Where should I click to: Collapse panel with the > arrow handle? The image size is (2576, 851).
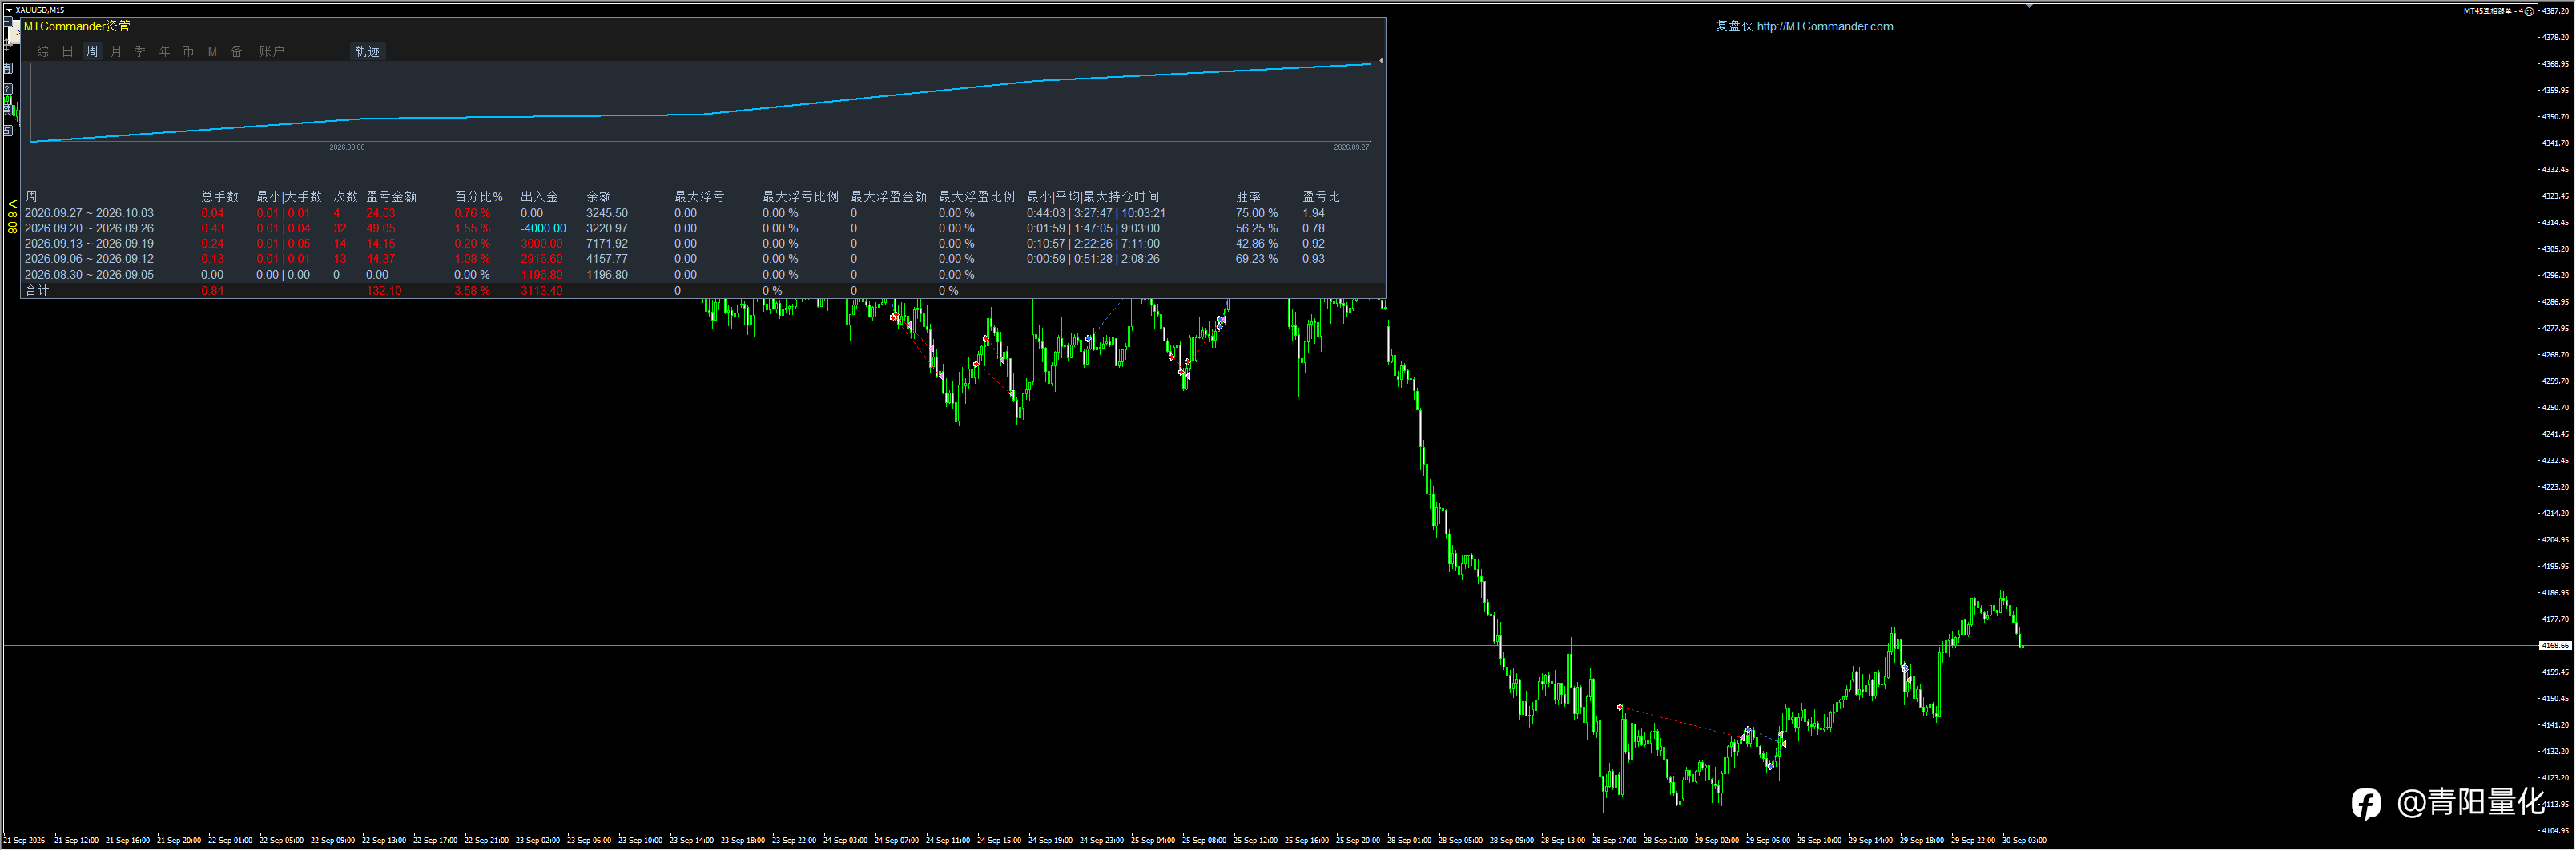pos(13,32)
